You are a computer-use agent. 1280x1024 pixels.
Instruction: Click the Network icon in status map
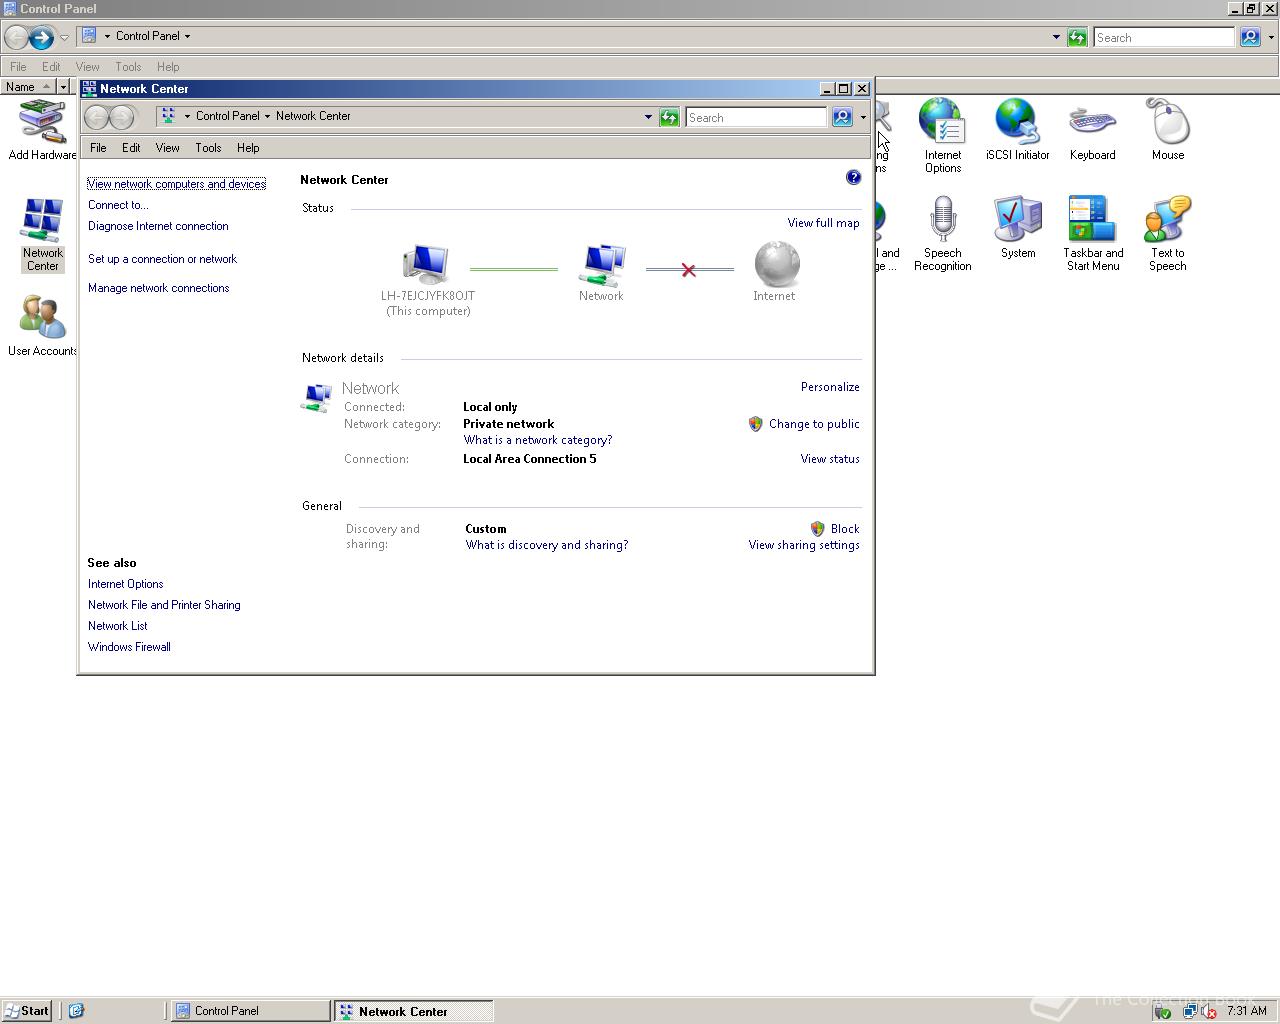coord(602,265)
